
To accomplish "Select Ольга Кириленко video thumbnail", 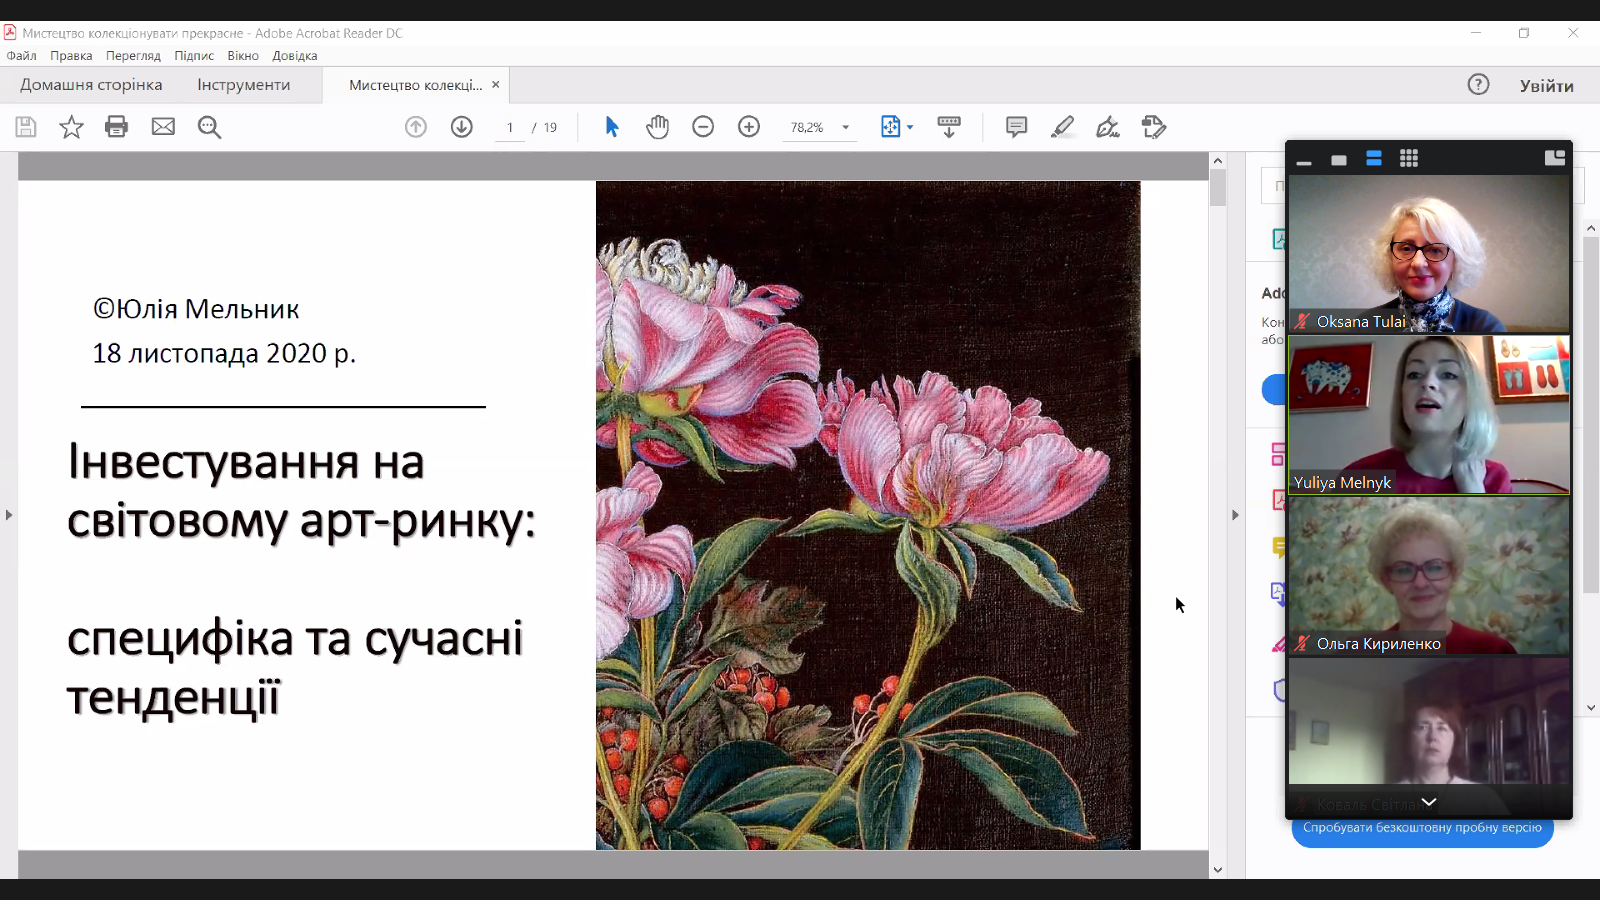I will [x=1429, y=576].
